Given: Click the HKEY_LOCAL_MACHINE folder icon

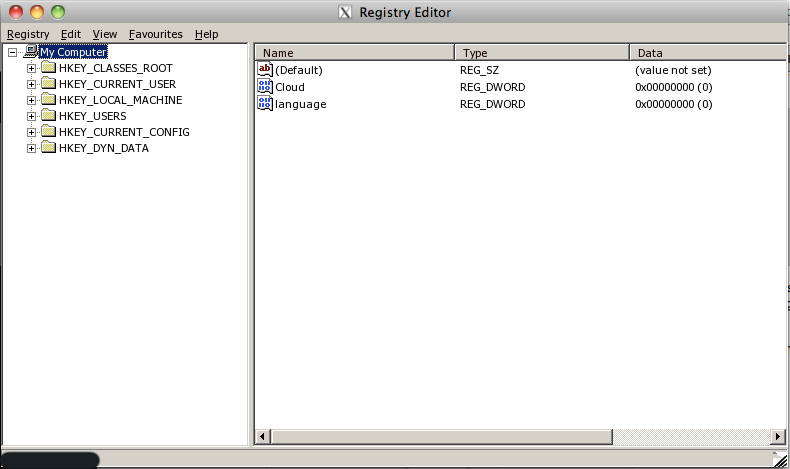Looking at the screenshot, I should (x=48, y=100).
